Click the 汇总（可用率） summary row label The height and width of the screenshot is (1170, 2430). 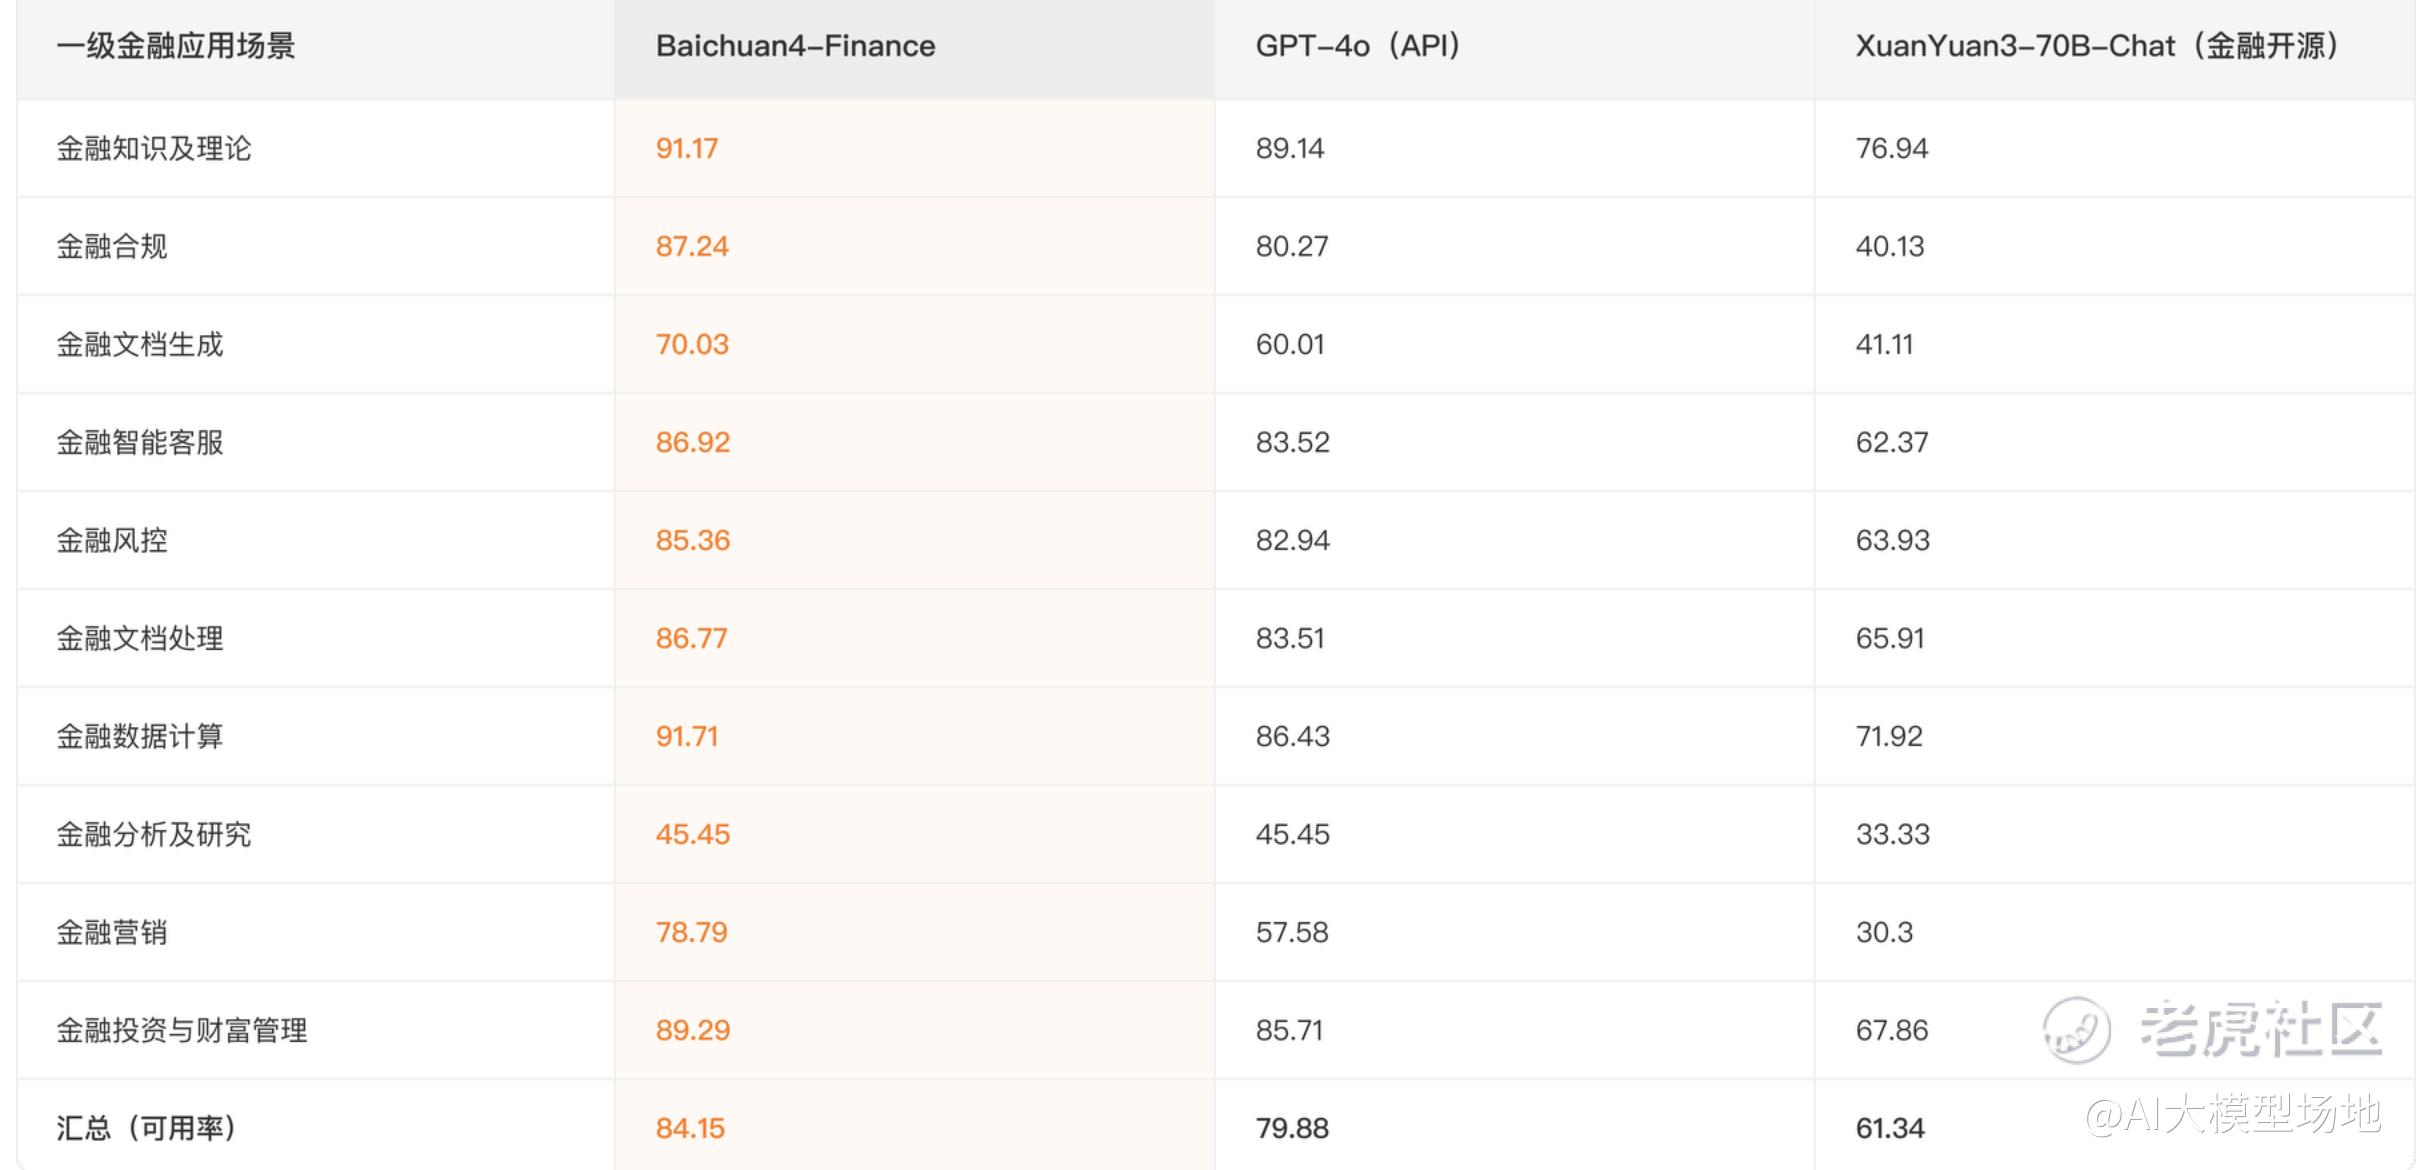pos(146,1128)
